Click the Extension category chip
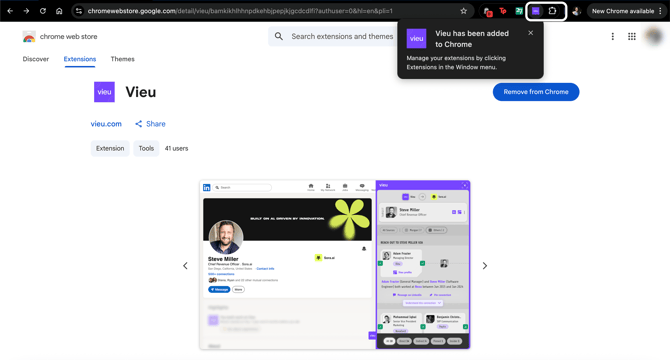The width and height of the screenshot is (670, 360). pyautogui.click(x=110, y=148)
